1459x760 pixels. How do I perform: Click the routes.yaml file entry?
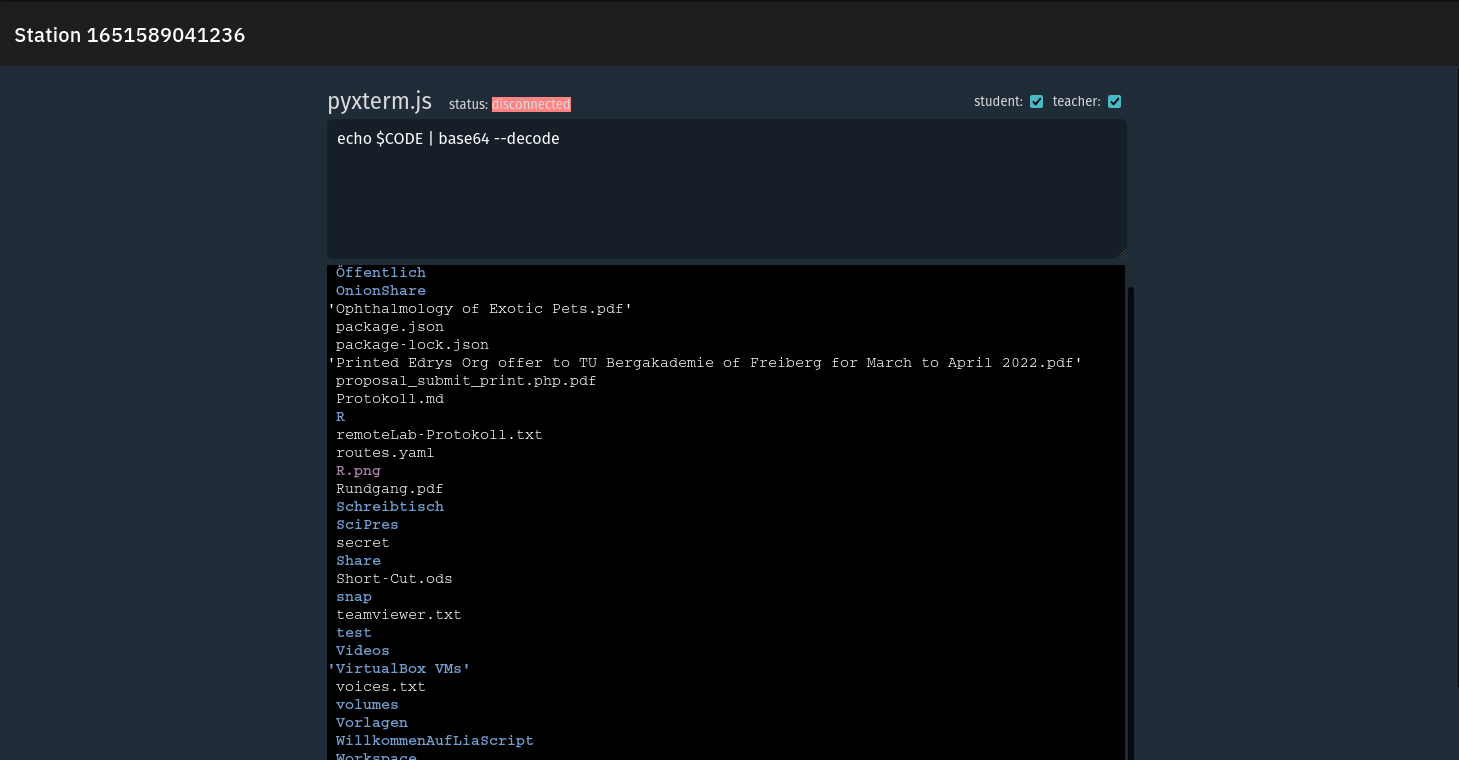(385, 453)
